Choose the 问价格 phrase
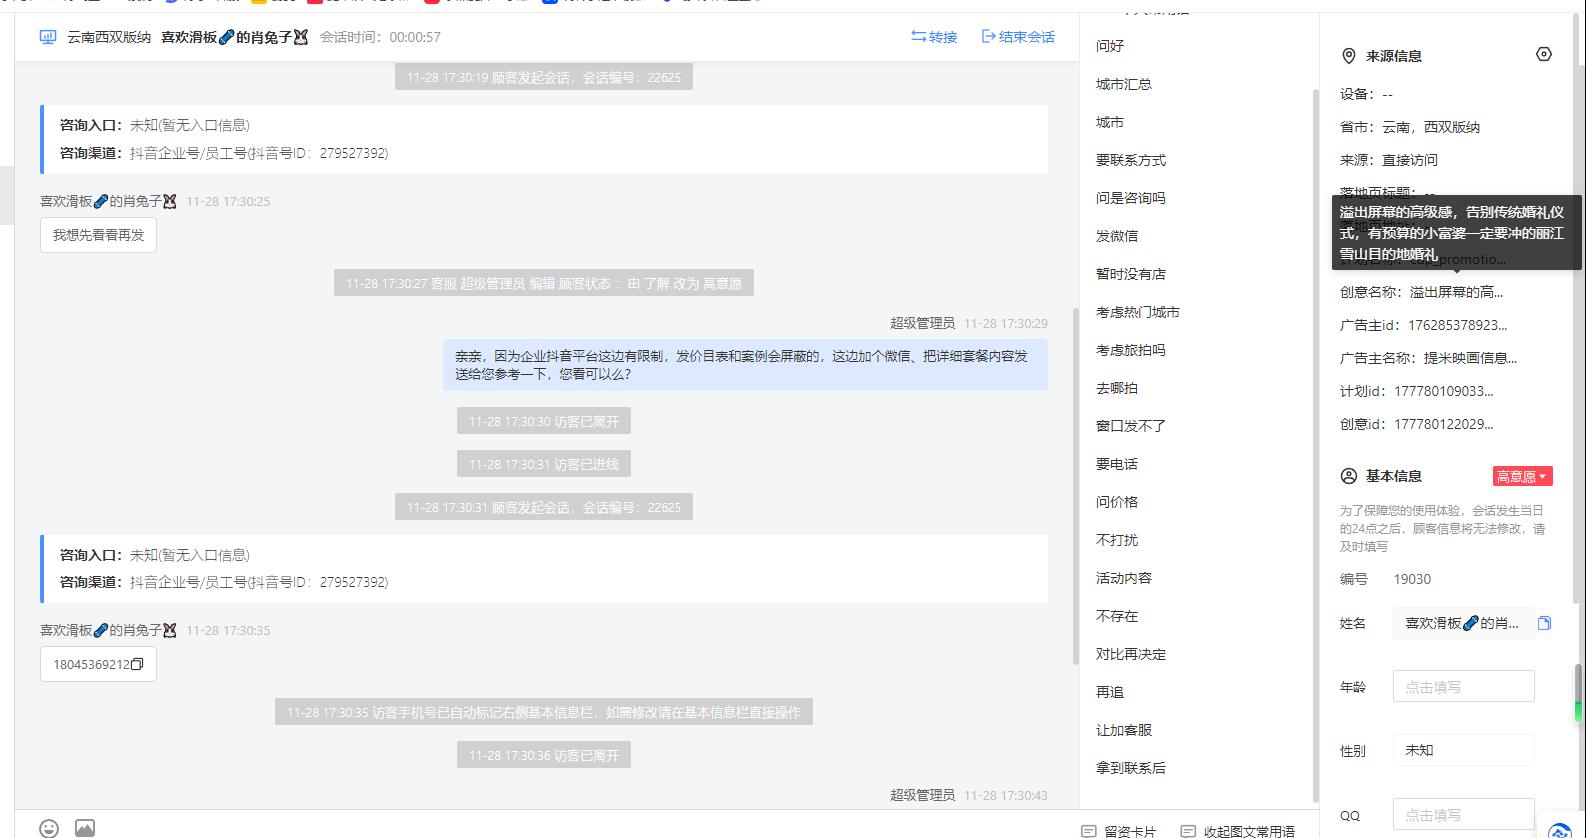Screen dimensions: 1586x838 click(x=1117, y=502)
